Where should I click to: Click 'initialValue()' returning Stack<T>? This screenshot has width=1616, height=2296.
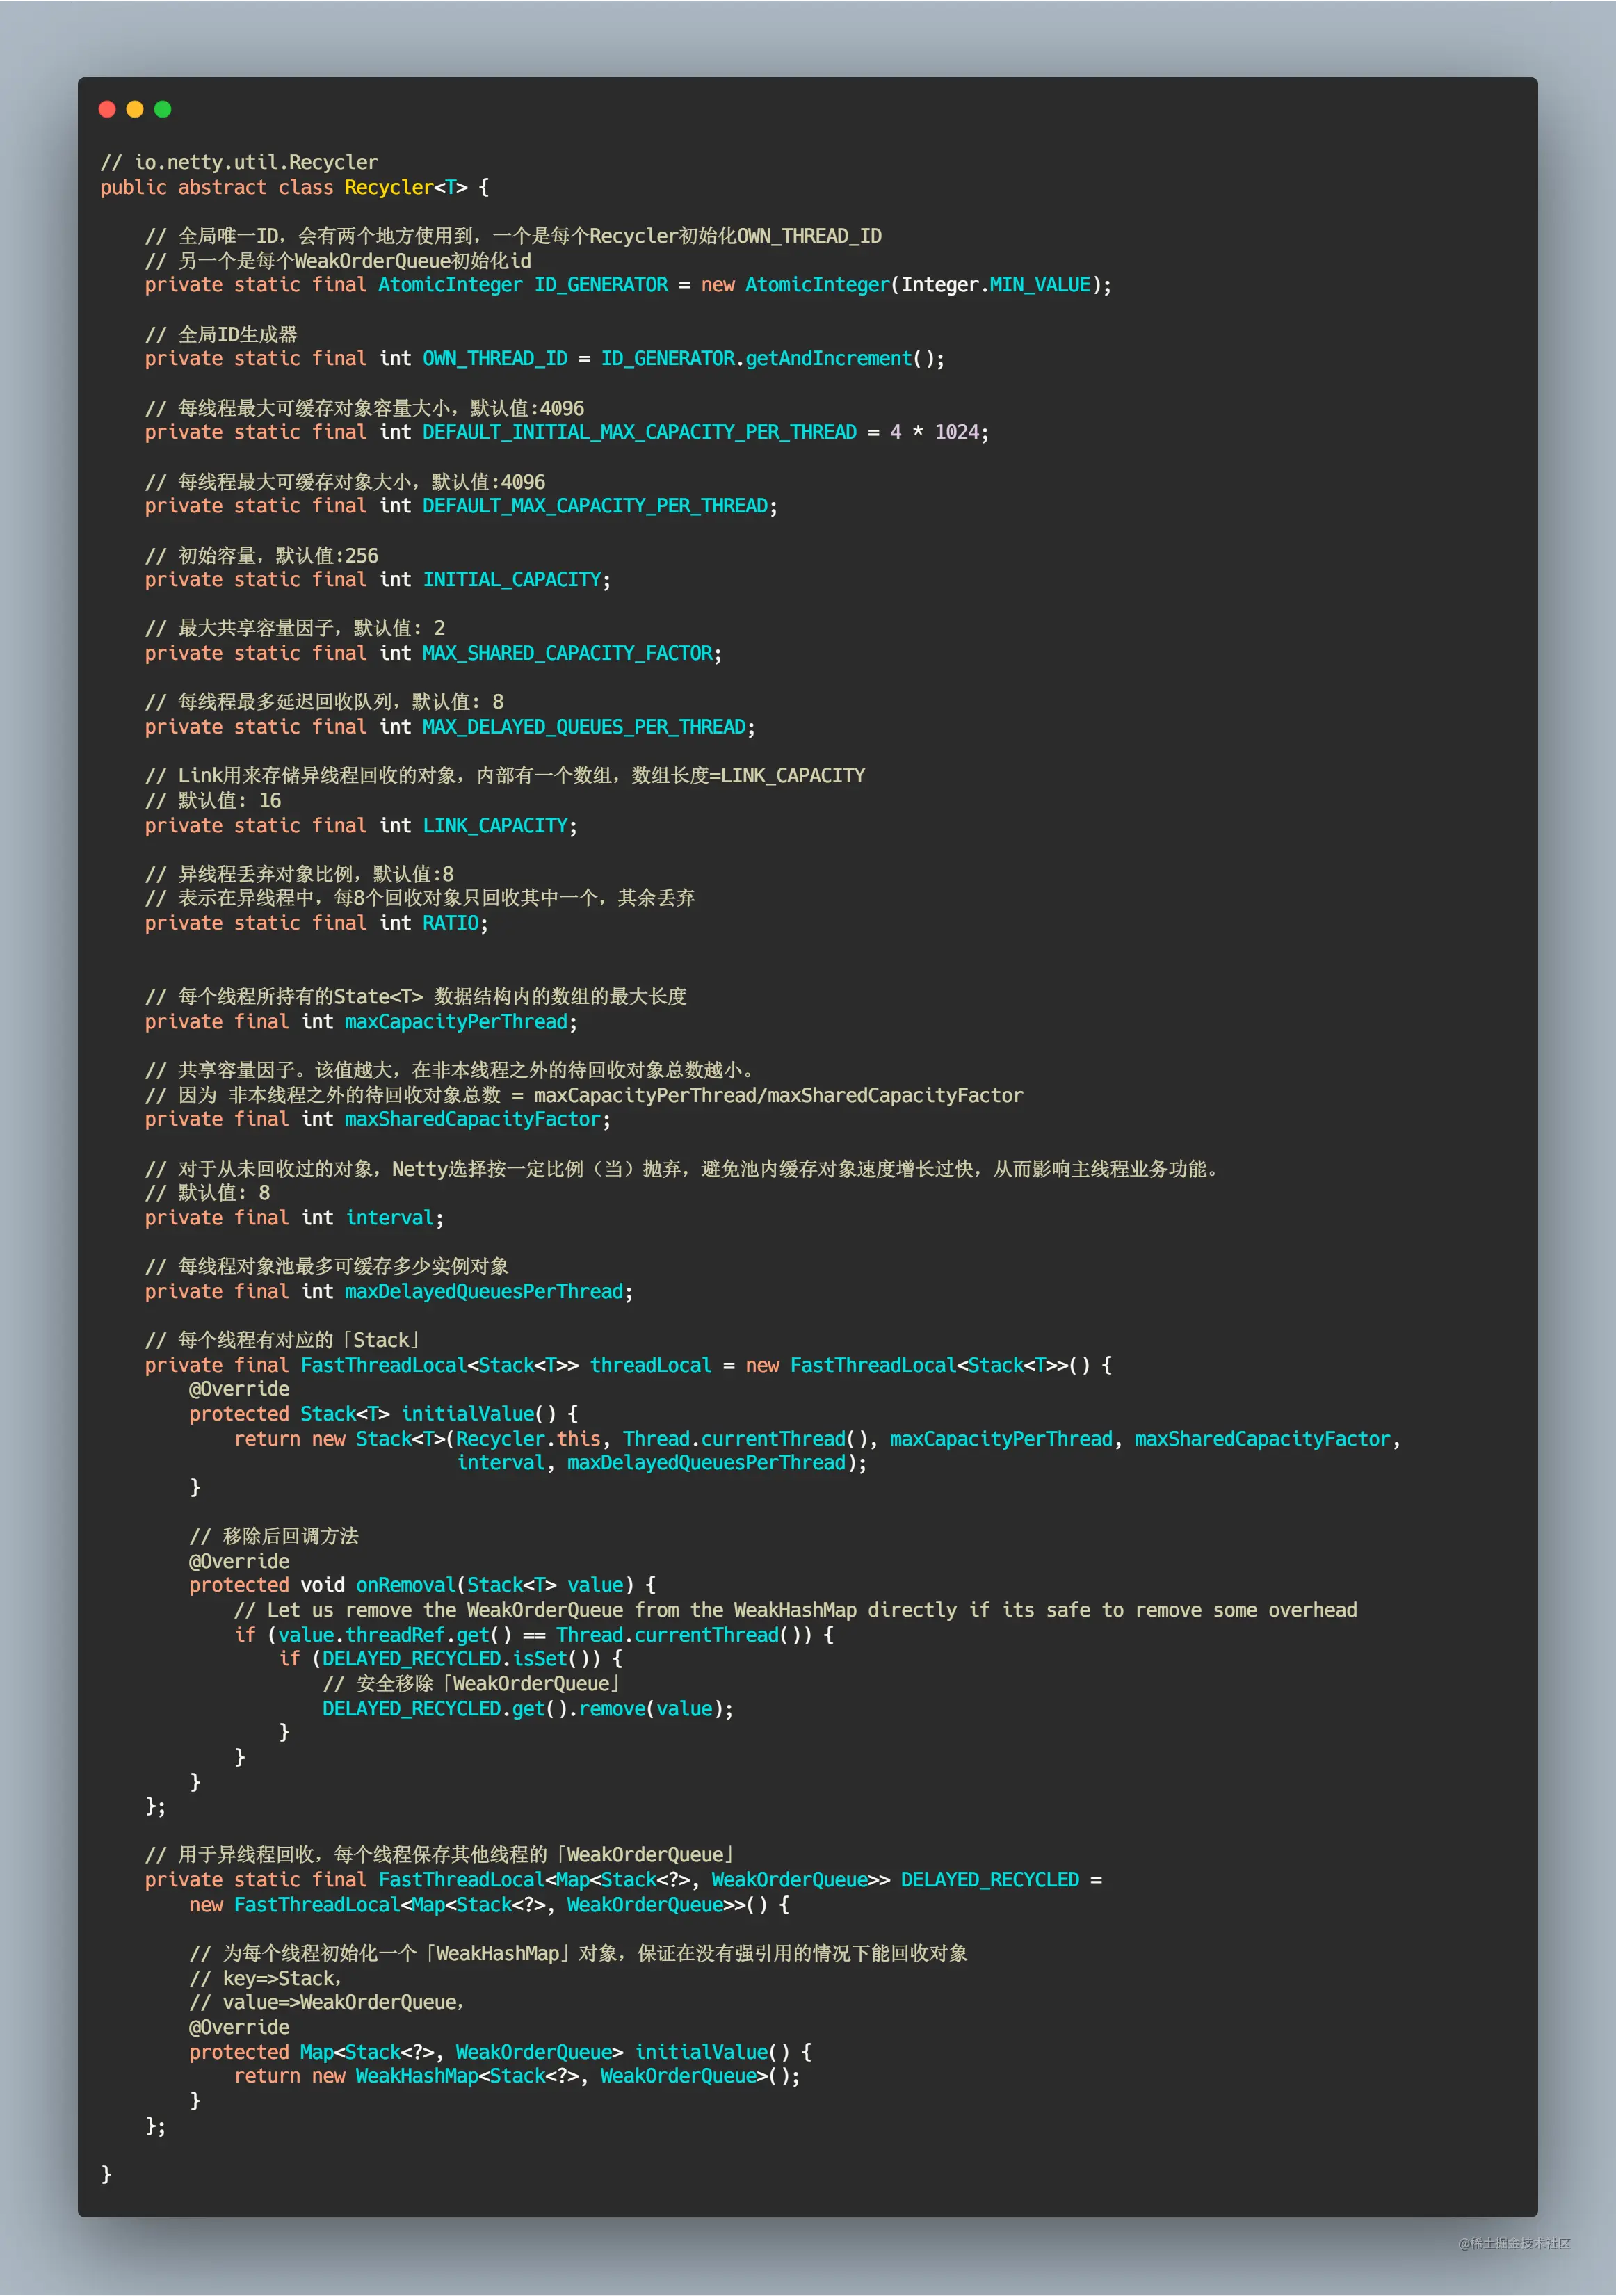[x=478, y=1413]
